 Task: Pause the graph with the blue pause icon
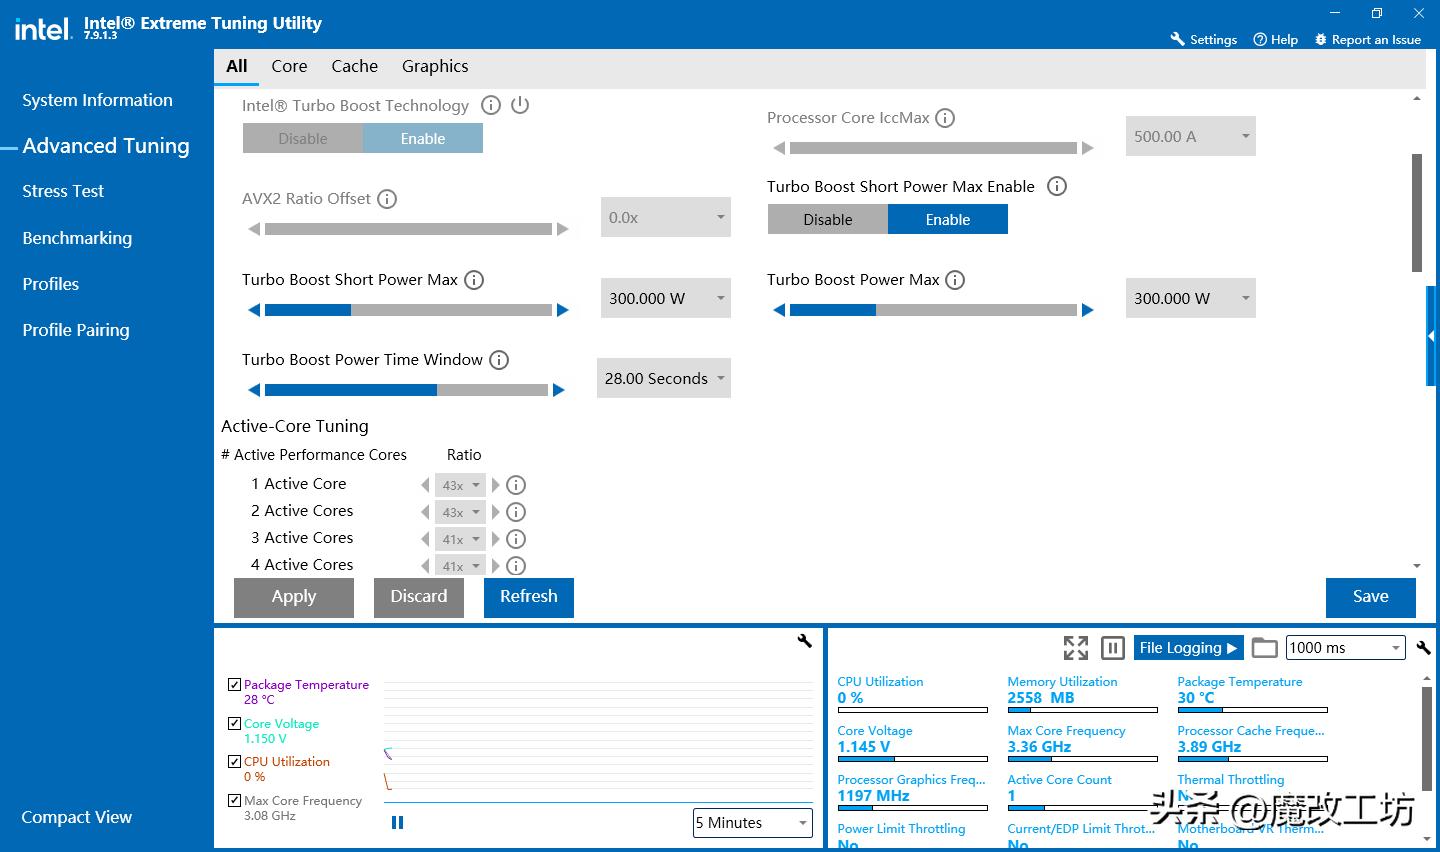[x=397, y=822]
